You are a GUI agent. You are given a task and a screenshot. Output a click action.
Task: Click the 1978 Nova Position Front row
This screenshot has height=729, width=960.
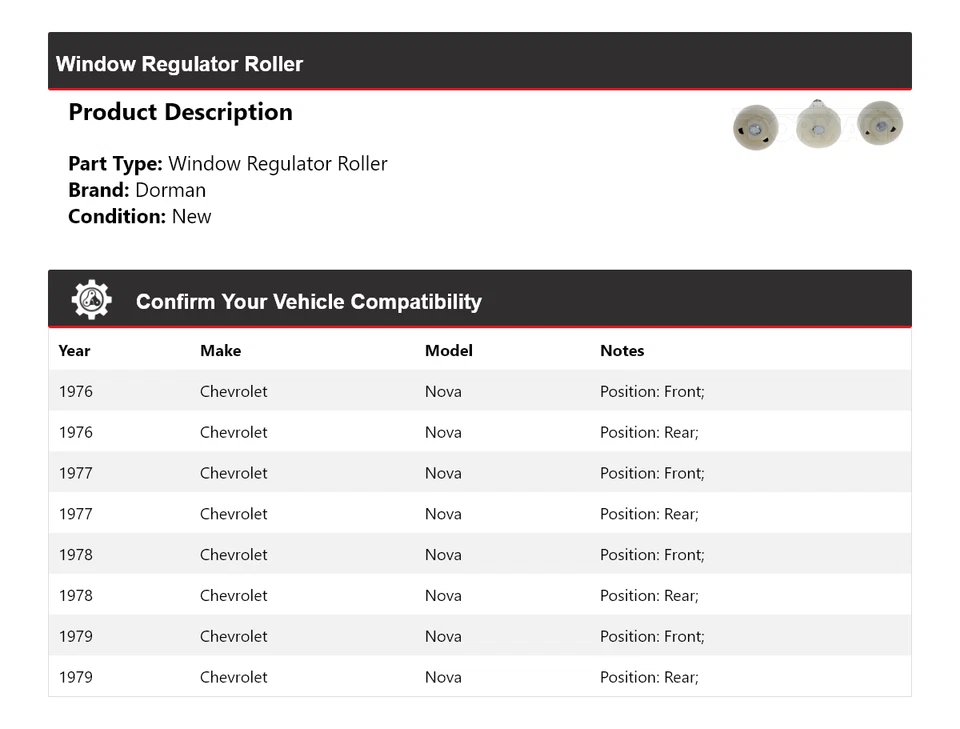479,555
